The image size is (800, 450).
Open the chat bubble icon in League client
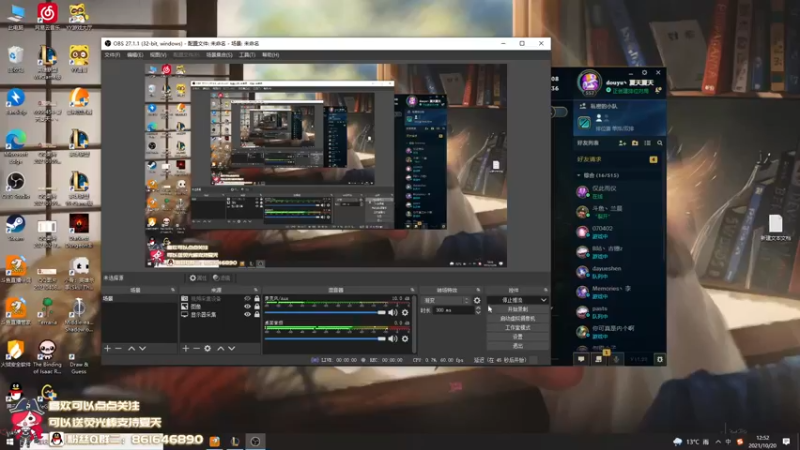click(x=581, y=359)
